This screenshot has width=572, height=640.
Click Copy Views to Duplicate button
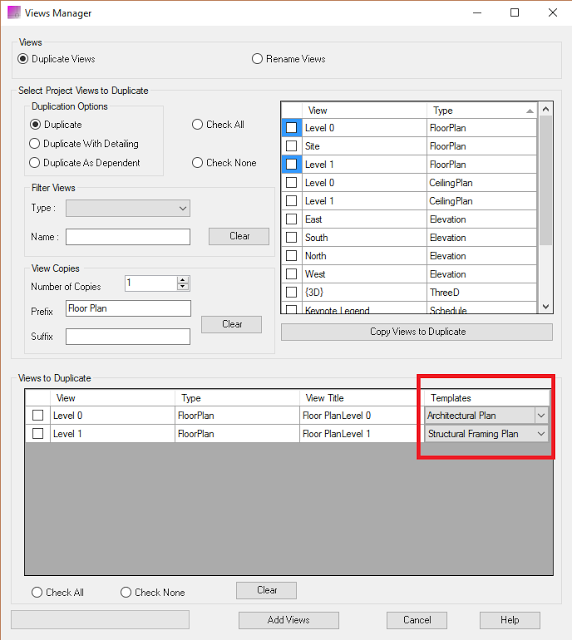pyautogui.click(x=417, y=332)
